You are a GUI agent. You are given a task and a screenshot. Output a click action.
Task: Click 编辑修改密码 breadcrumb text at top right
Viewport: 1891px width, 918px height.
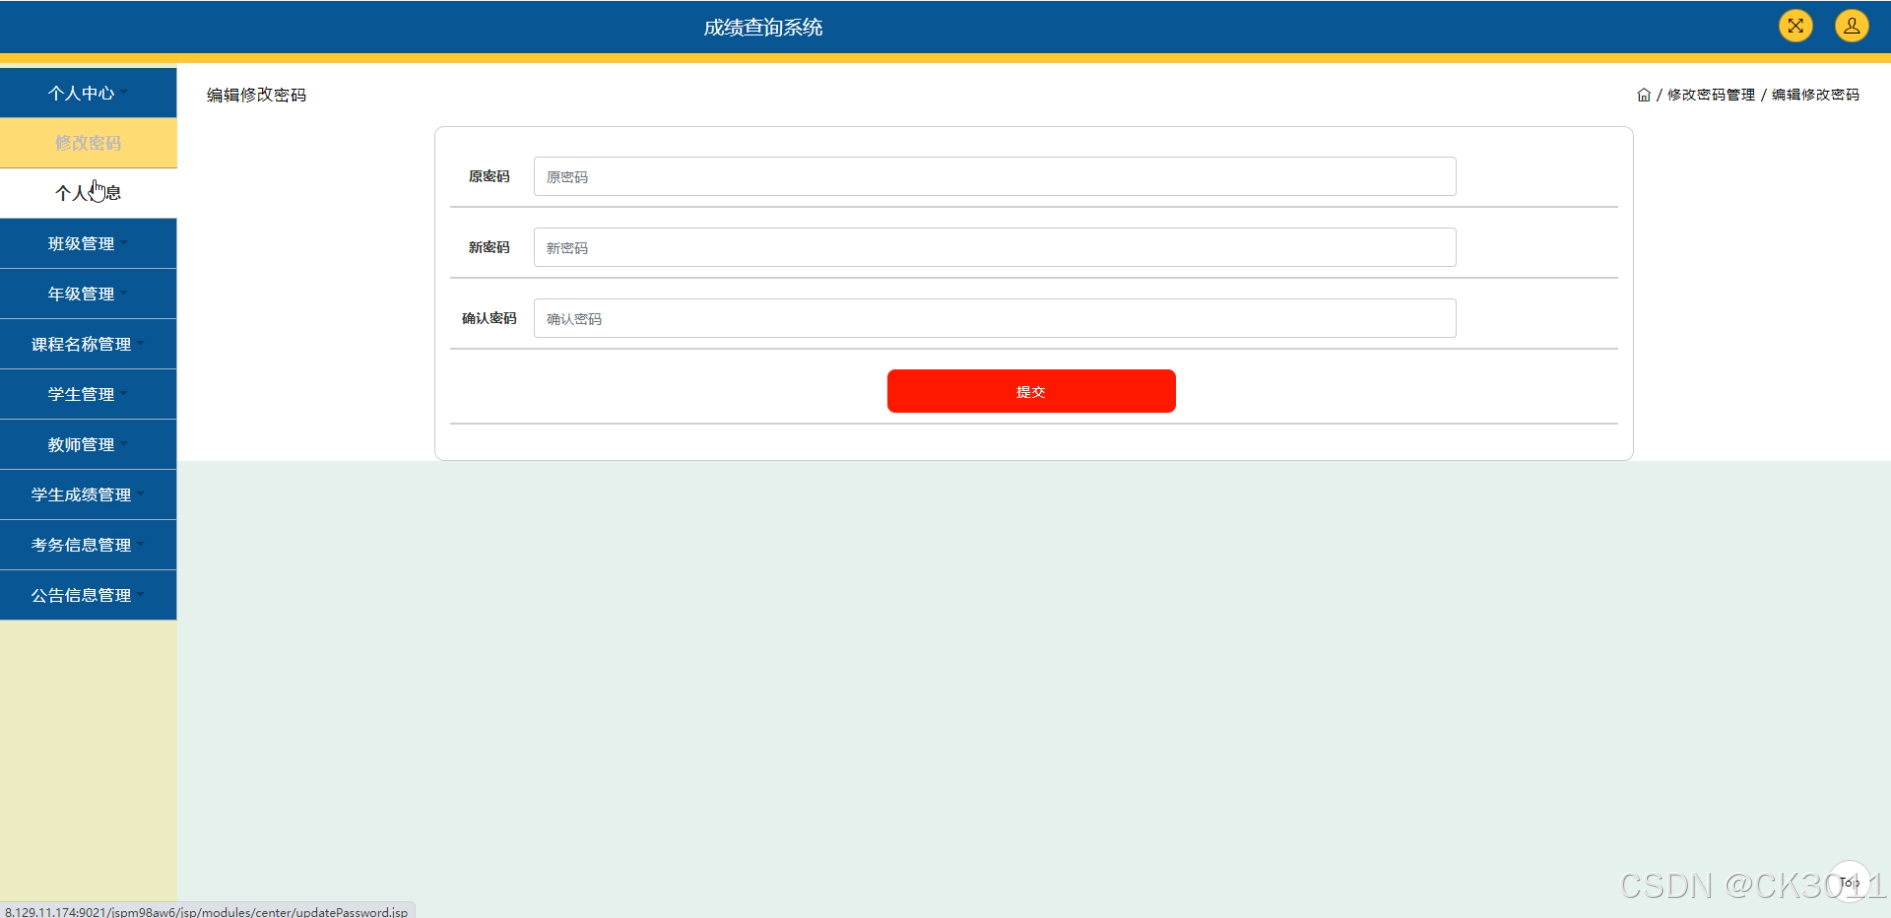(x=1815, y=95)
